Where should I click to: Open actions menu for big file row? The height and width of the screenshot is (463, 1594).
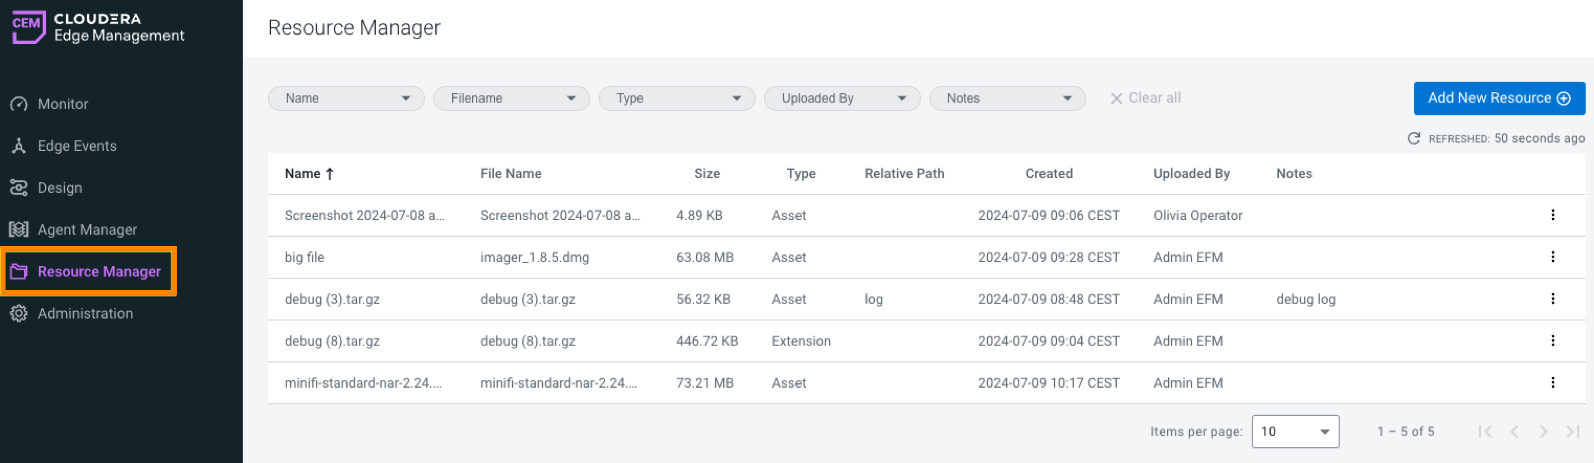pyautogui.click(x=1552, y=257)
